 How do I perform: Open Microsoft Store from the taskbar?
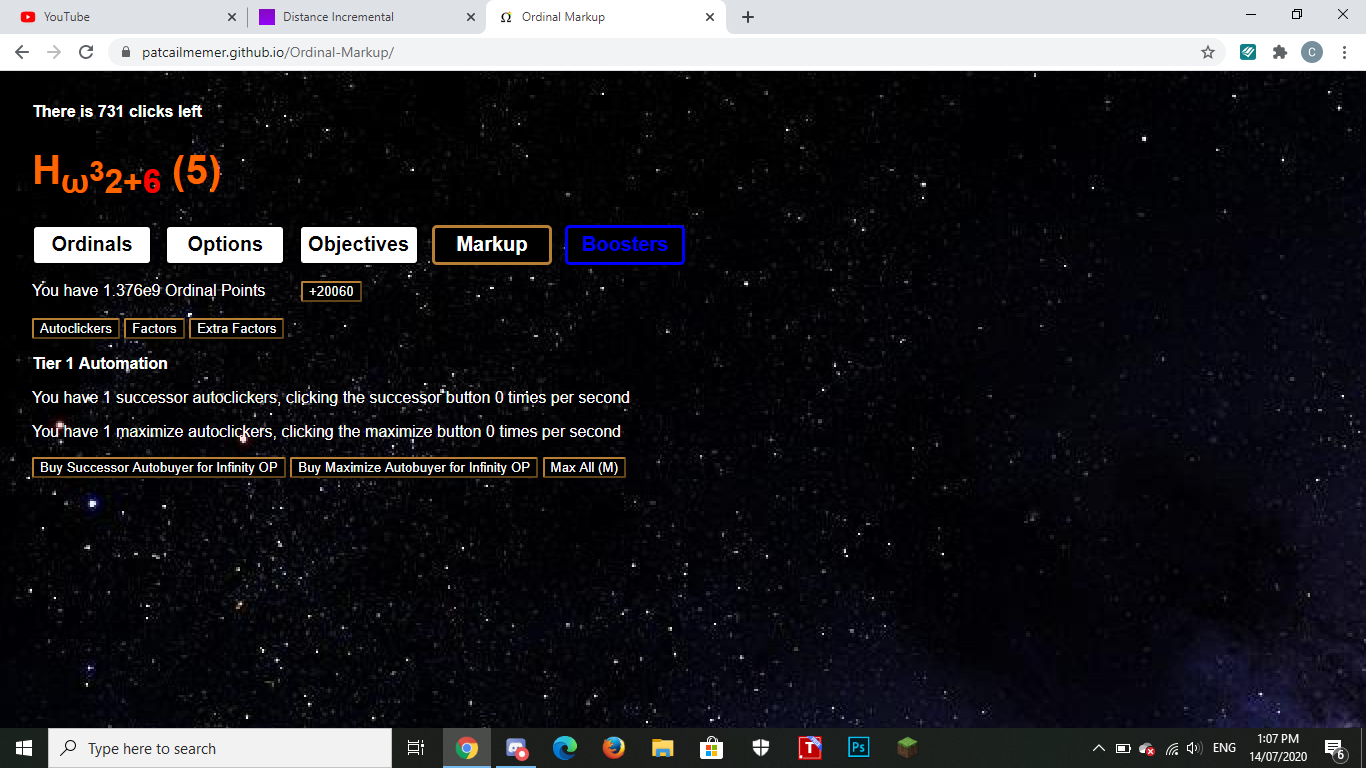click(711, 748)
